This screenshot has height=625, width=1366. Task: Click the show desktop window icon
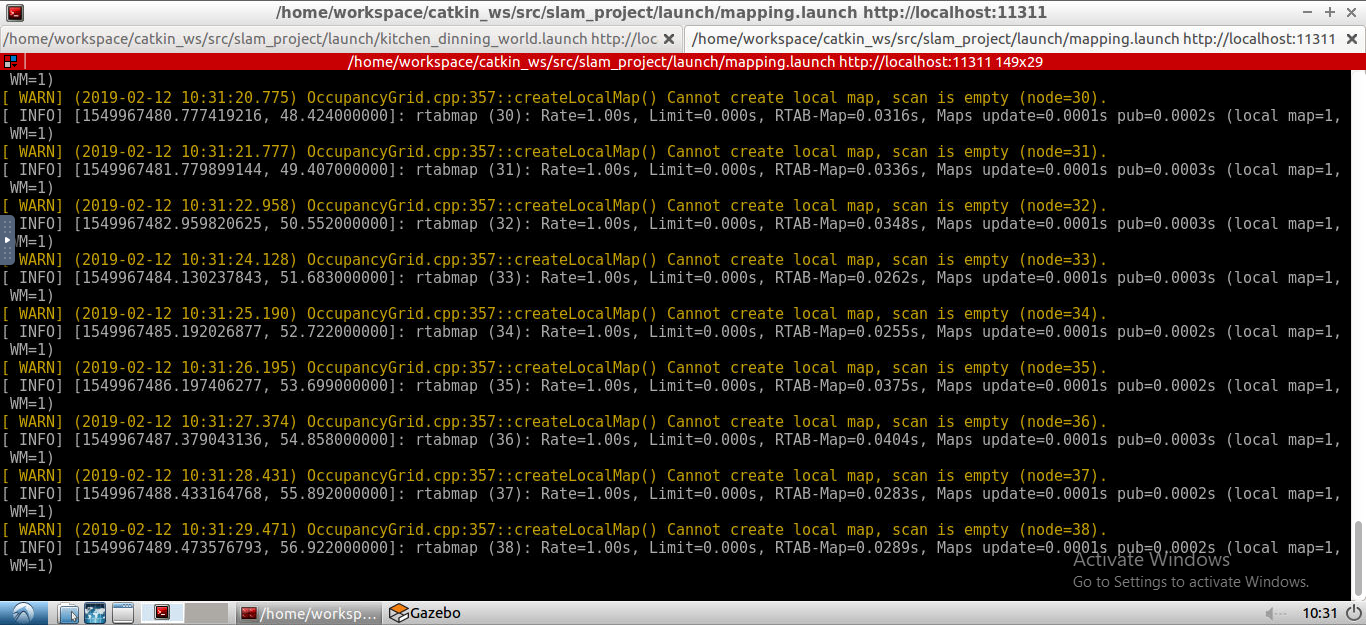tap(122, 613)
